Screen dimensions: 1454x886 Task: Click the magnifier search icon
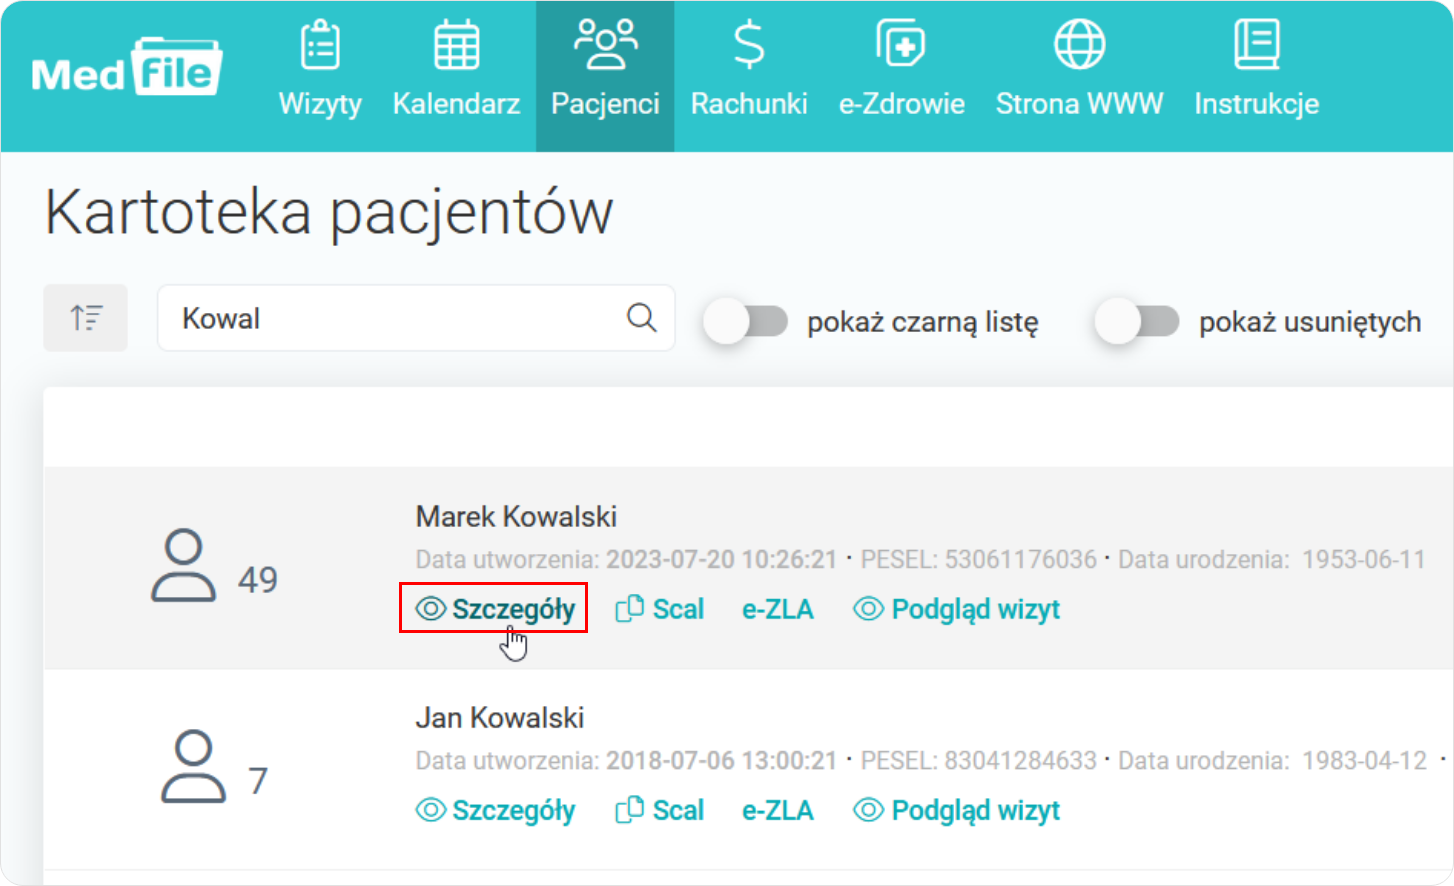point(641,318)
